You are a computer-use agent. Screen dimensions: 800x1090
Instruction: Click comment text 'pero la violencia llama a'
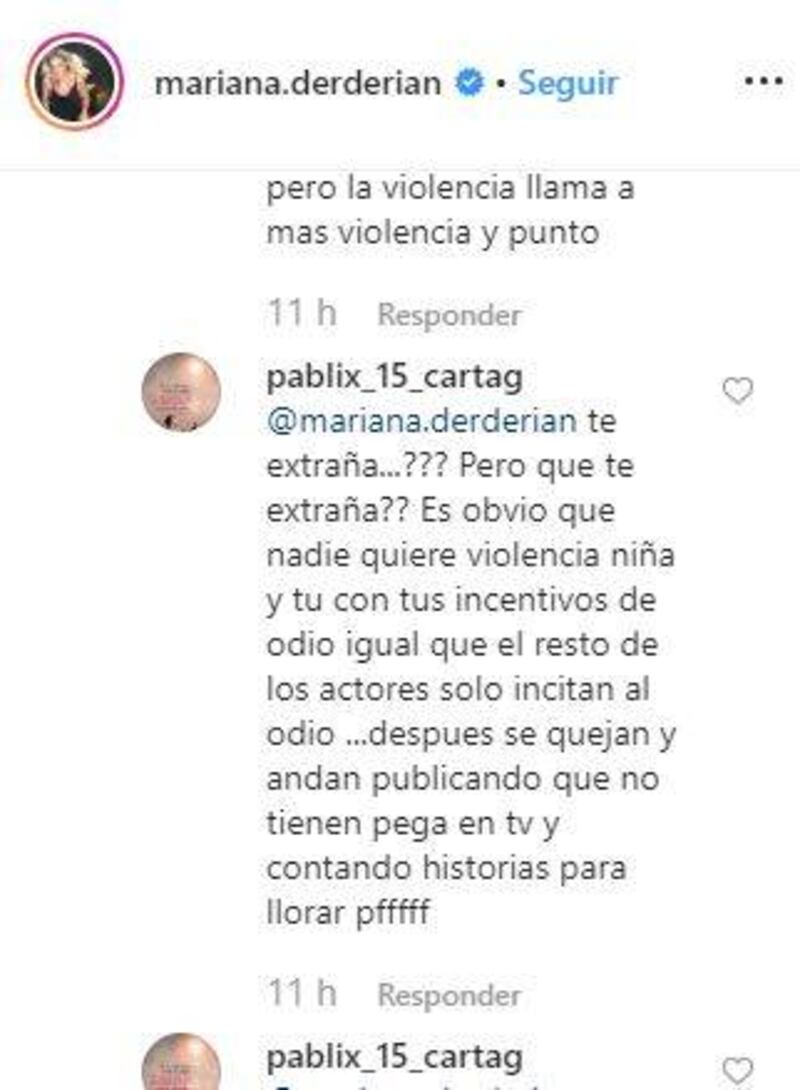pos(450,188)
